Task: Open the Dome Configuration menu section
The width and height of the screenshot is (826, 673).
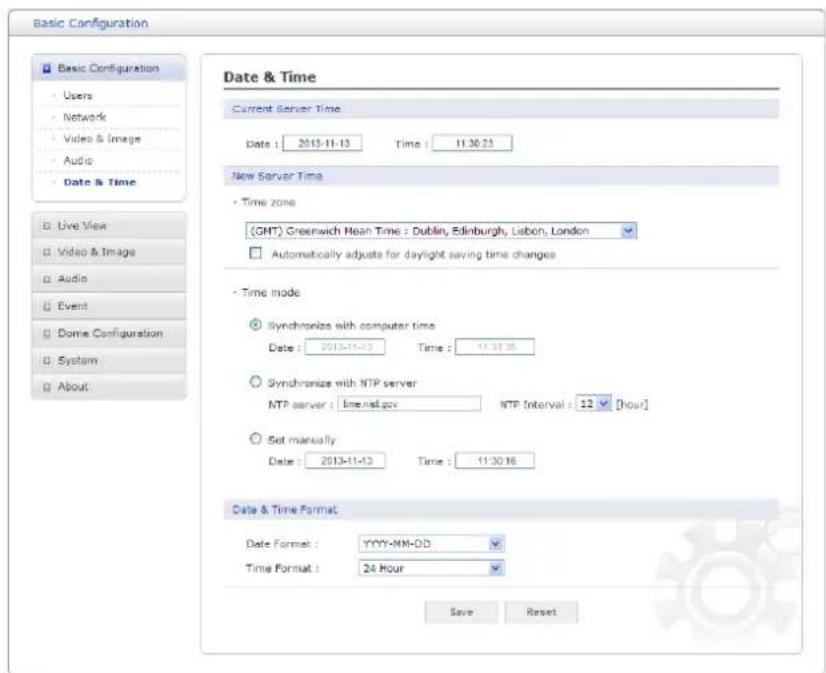Action: coord(109,333)
